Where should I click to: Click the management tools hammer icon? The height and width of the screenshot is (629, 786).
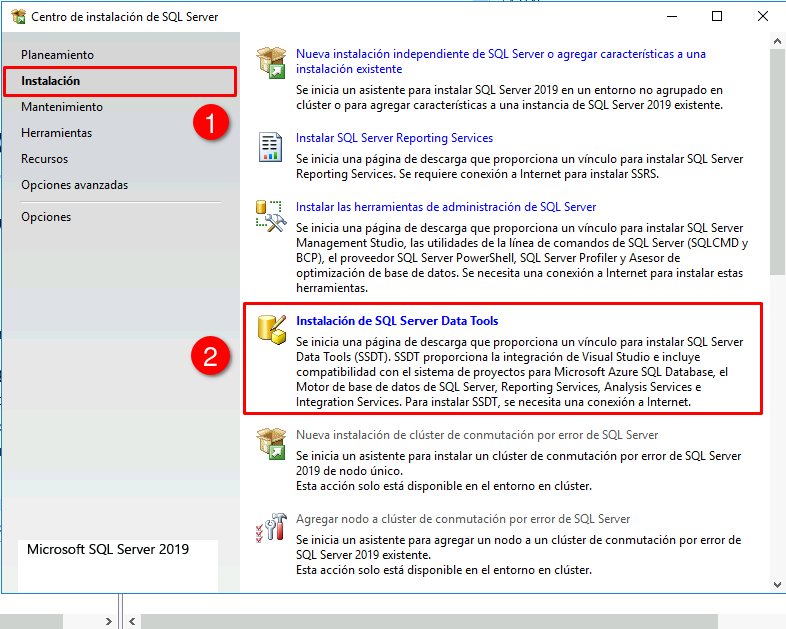tap(271, 216)
